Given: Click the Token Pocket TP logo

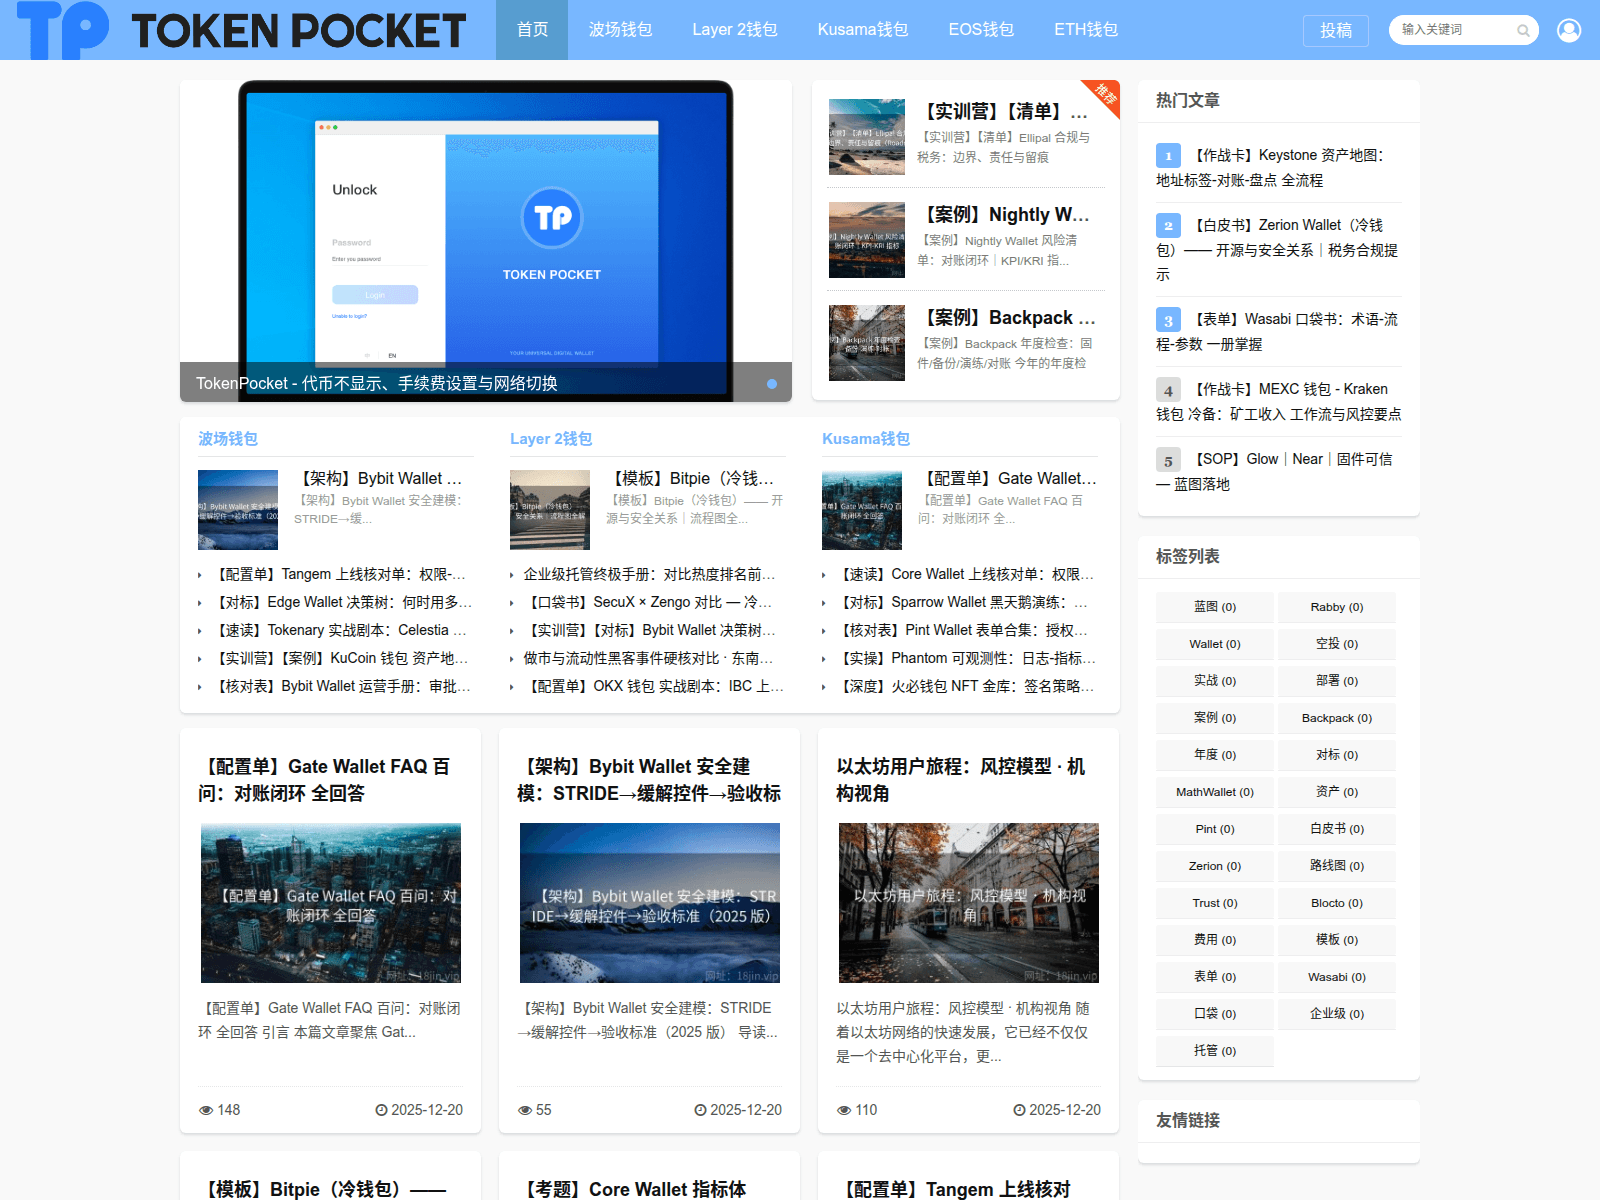Looking at the screenshot, I should (x=62, y=30).
